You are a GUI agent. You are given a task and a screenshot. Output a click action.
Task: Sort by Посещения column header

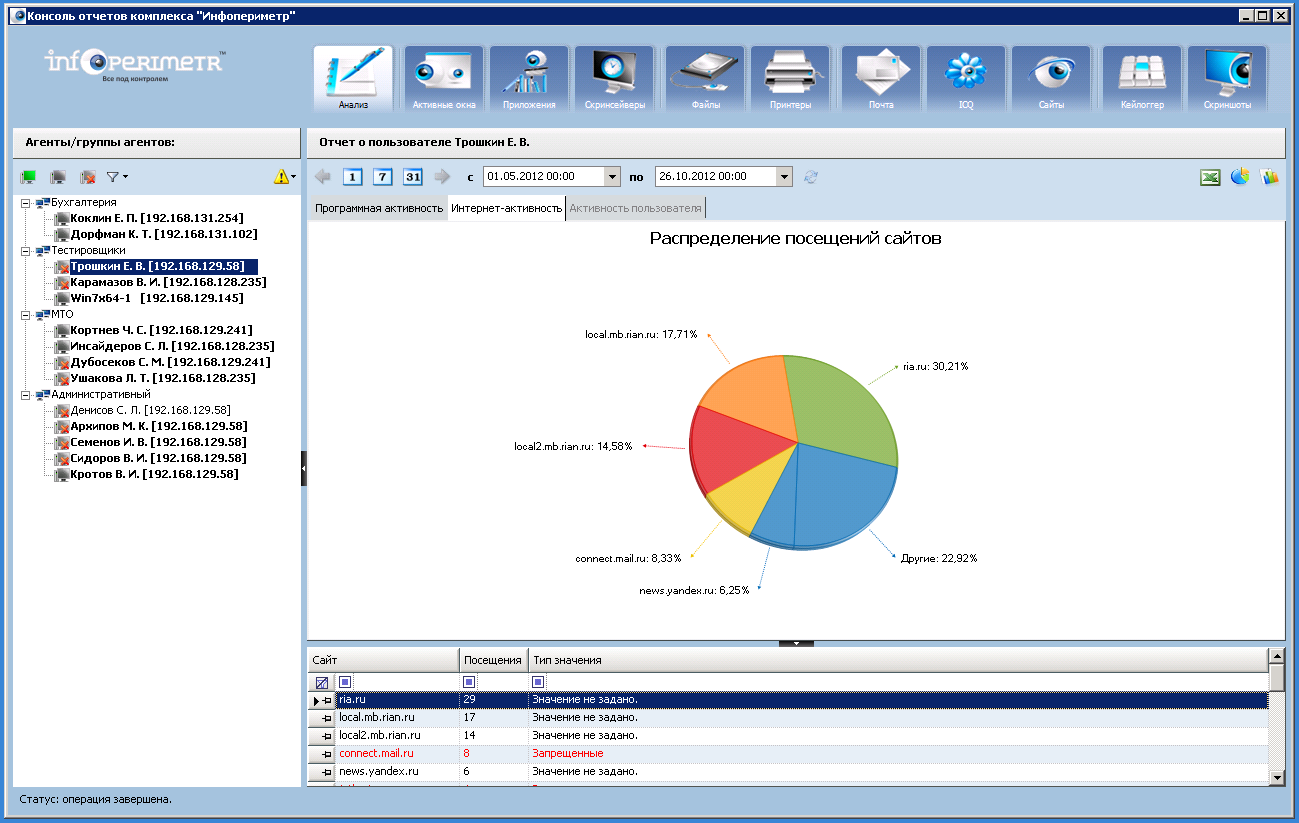492,660
